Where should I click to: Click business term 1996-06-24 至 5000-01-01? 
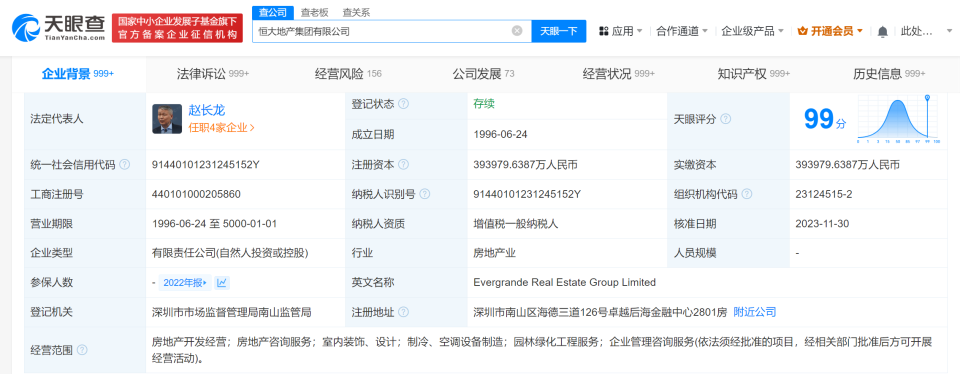coord(215,223)
